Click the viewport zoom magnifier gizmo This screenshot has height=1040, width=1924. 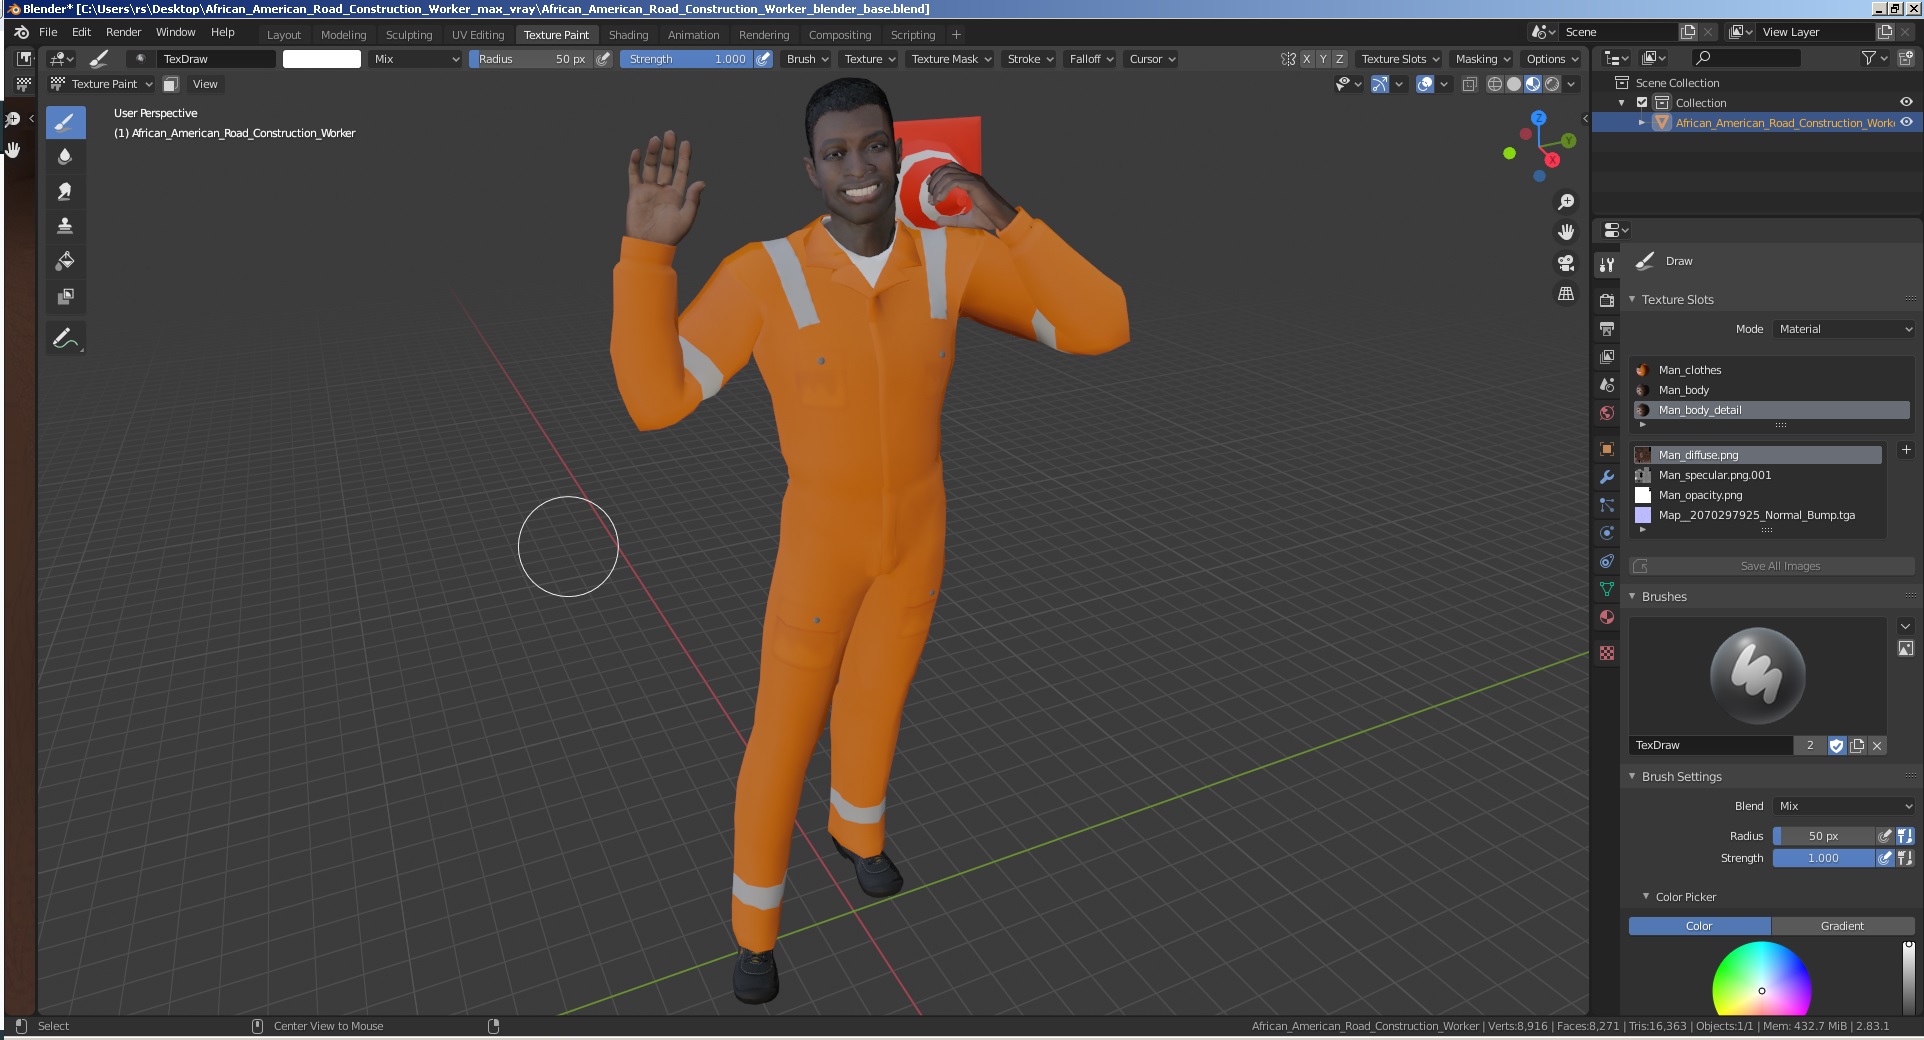point(1566,202)
